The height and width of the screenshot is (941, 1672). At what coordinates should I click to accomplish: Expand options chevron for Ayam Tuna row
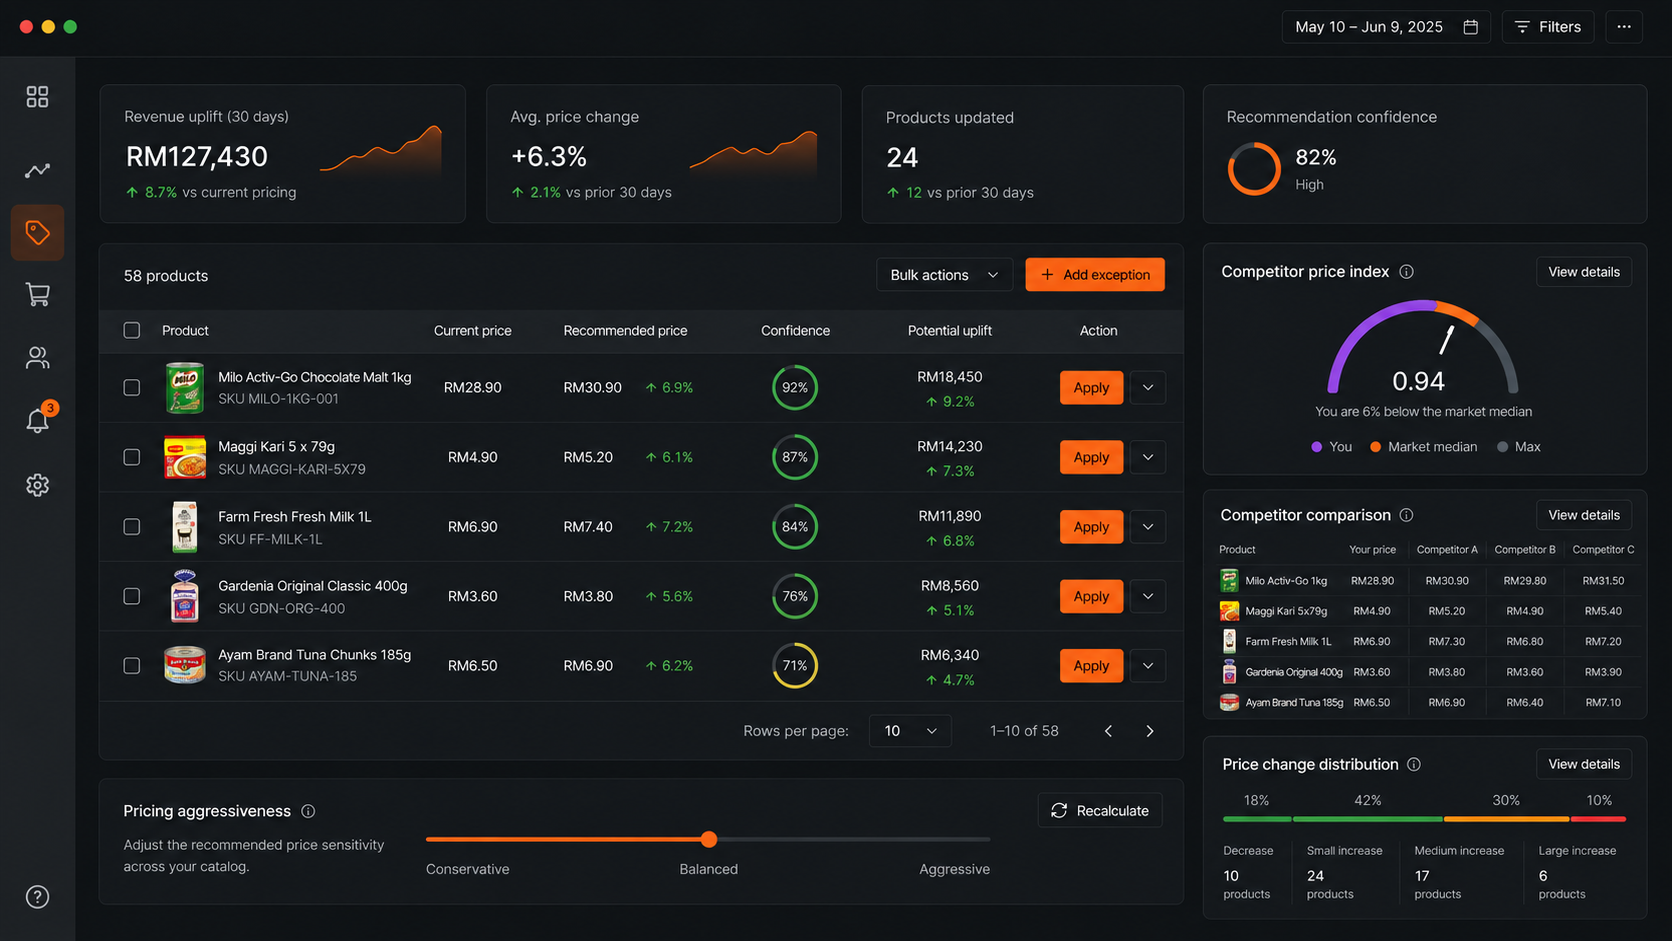1148,666
